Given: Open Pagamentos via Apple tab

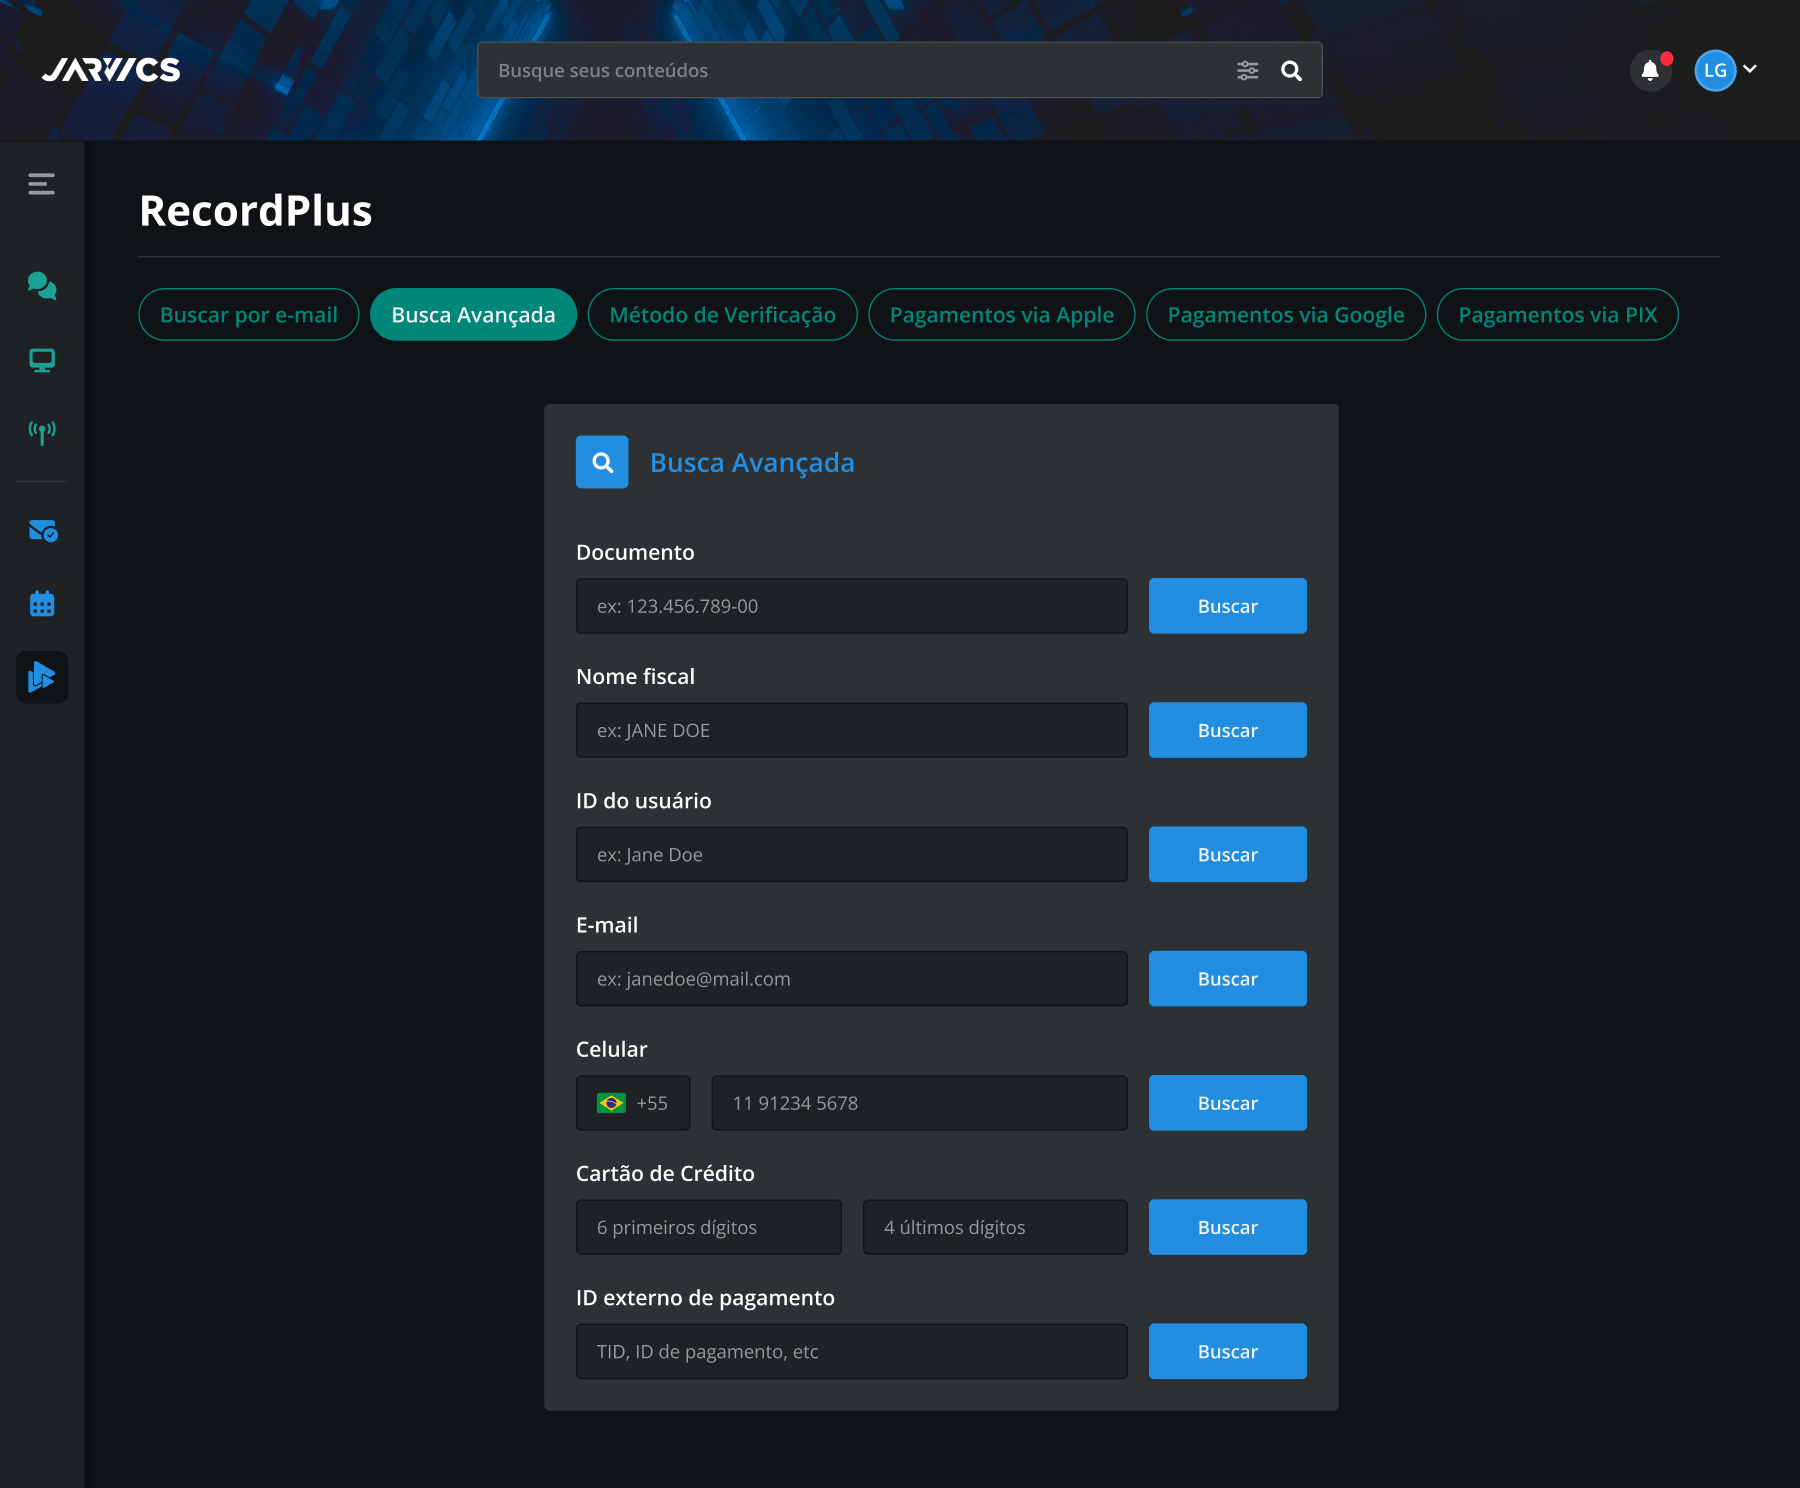Looking at the screenshot, I should tap(1002, 315).
